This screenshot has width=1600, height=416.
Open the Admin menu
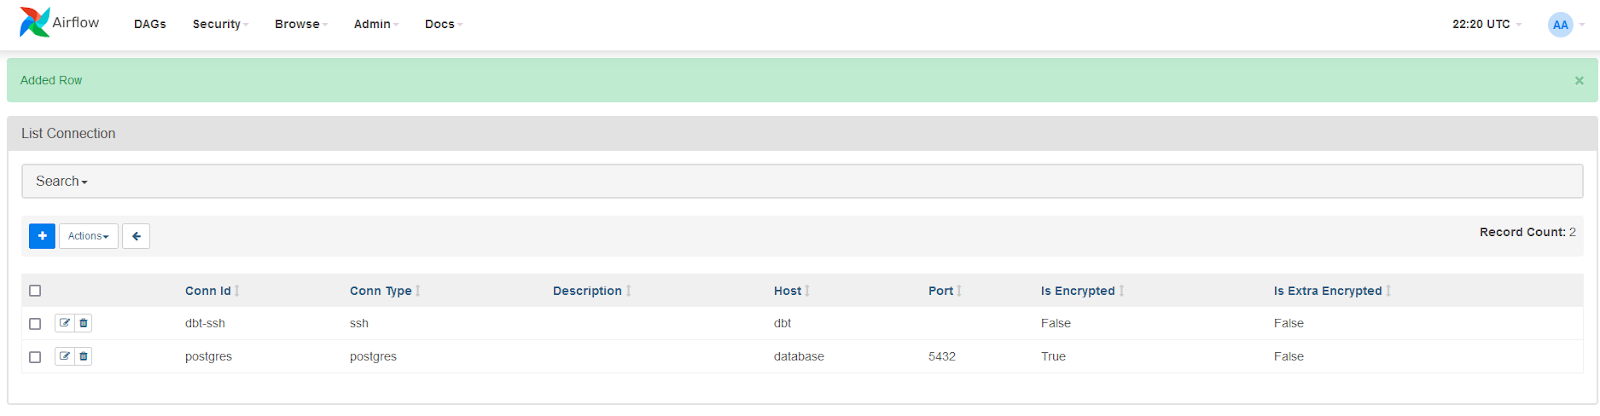(x=375, y=24)
